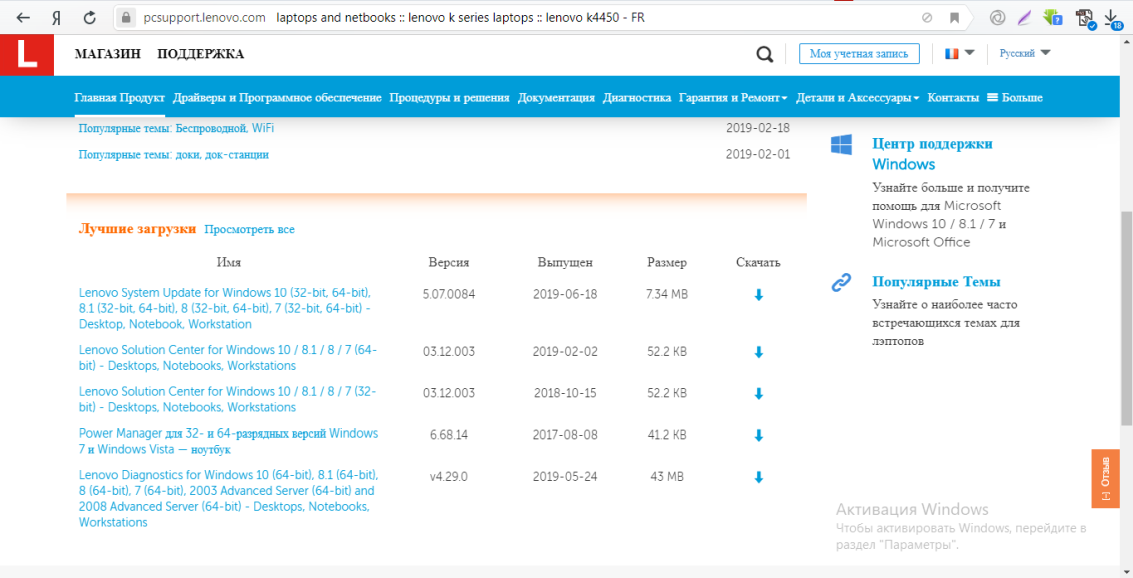Bookmark this page with the bookmark icon
This screenshot has height=578, width=1133.
tap(955, 17)
